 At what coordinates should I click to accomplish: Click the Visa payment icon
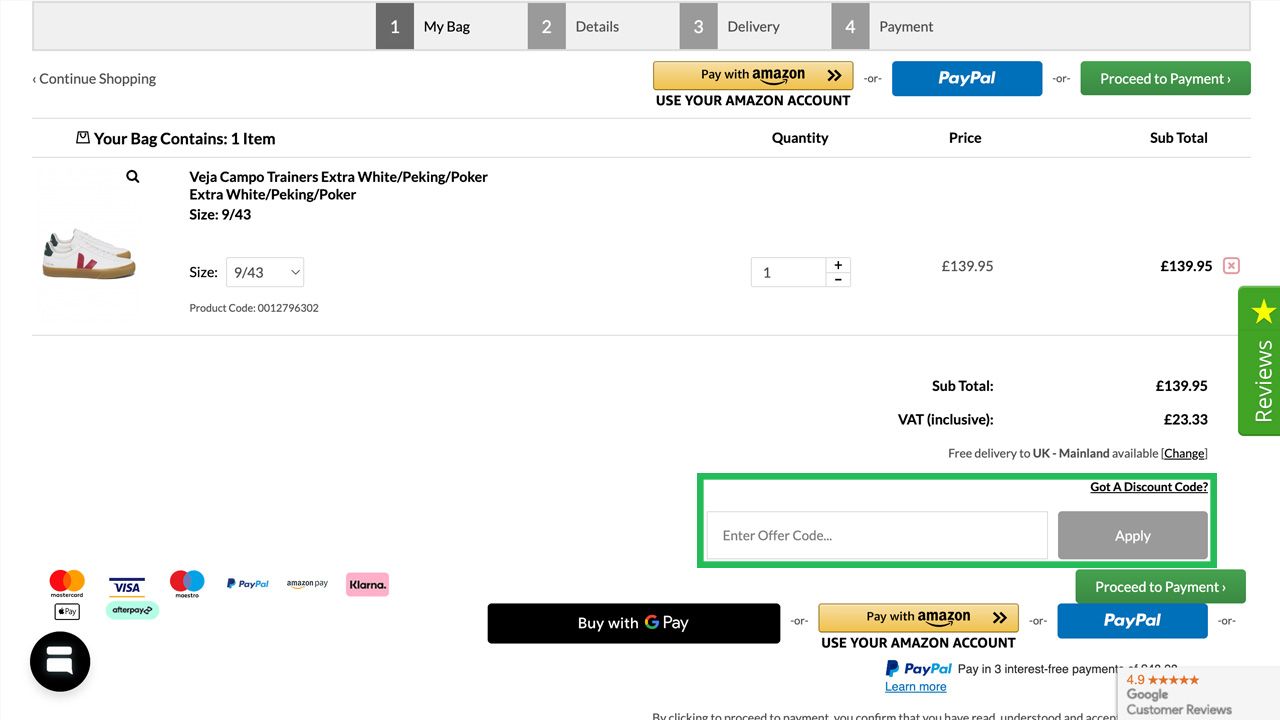point(126,586)
